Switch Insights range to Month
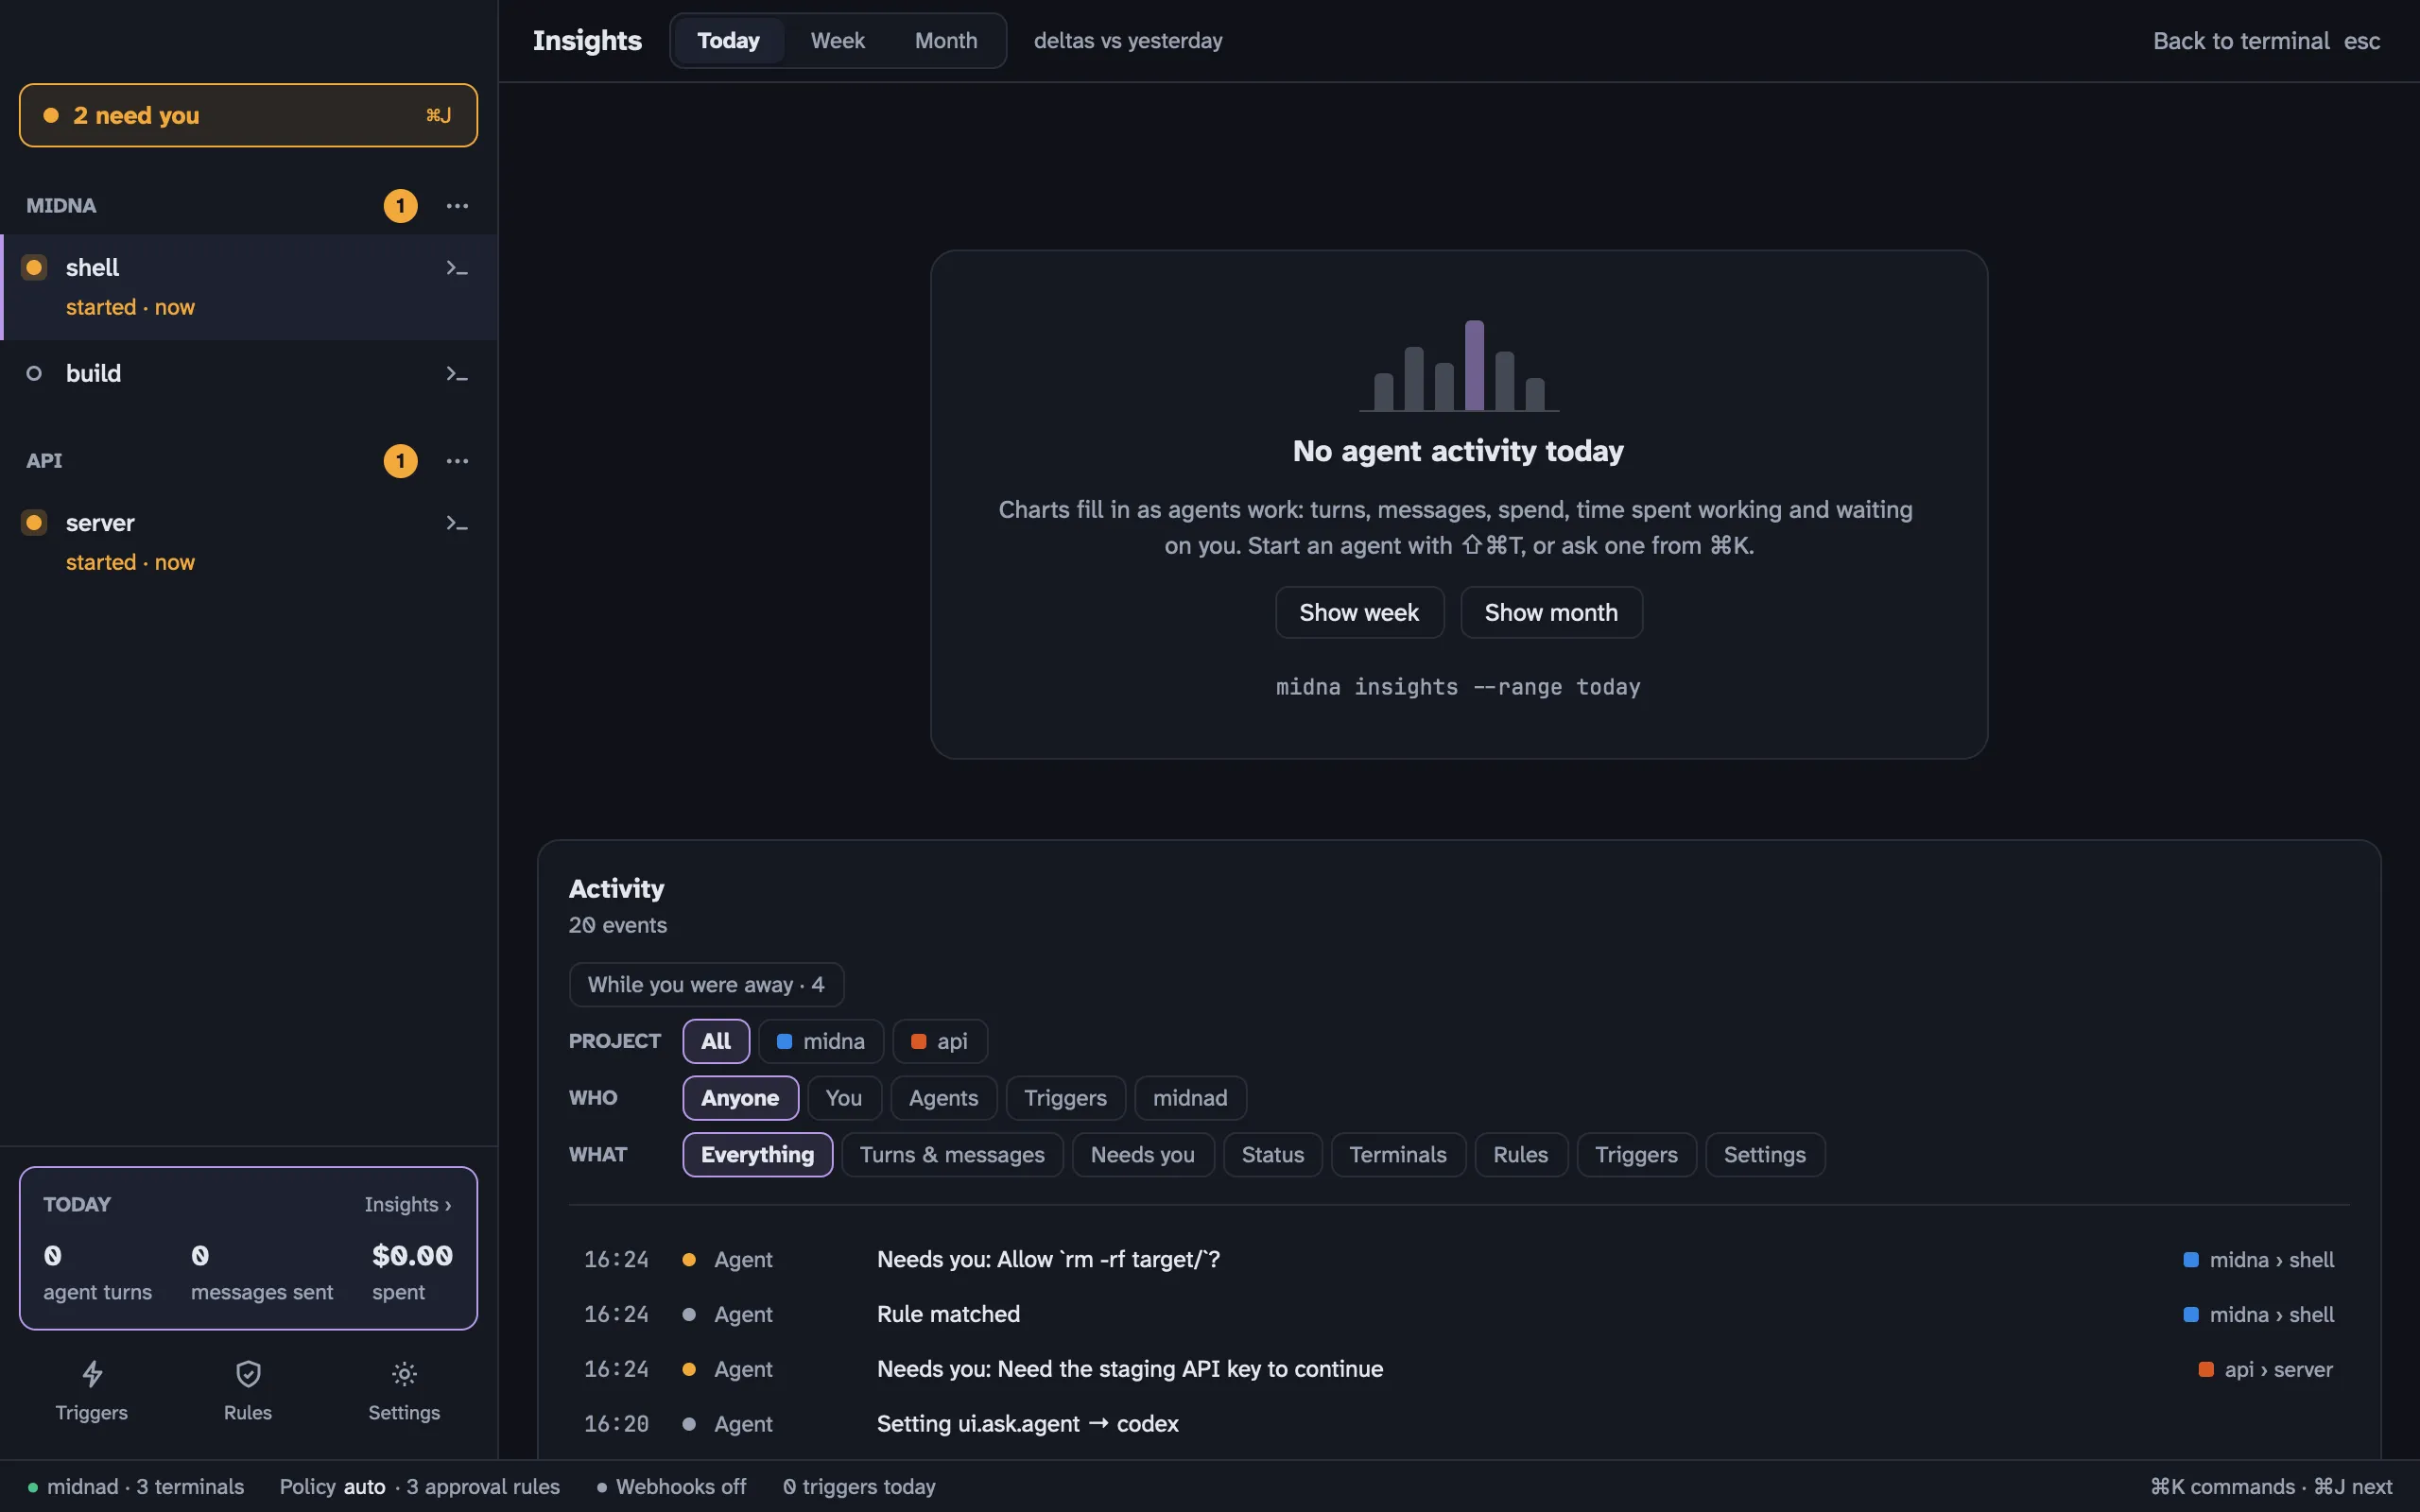Screen dimensions: 2420x1512 (x=946, y=41)
